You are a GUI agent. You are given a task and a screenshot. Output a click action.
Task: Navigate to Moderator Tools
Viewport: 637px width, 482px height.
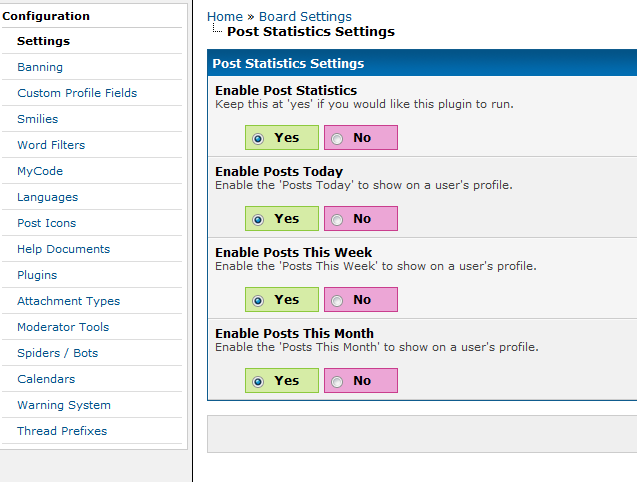coord(63,327)
